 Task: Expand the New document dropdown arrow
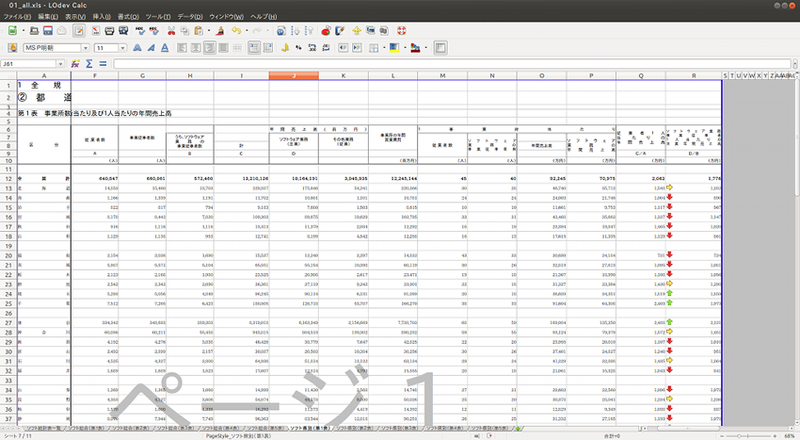point(23,31)
